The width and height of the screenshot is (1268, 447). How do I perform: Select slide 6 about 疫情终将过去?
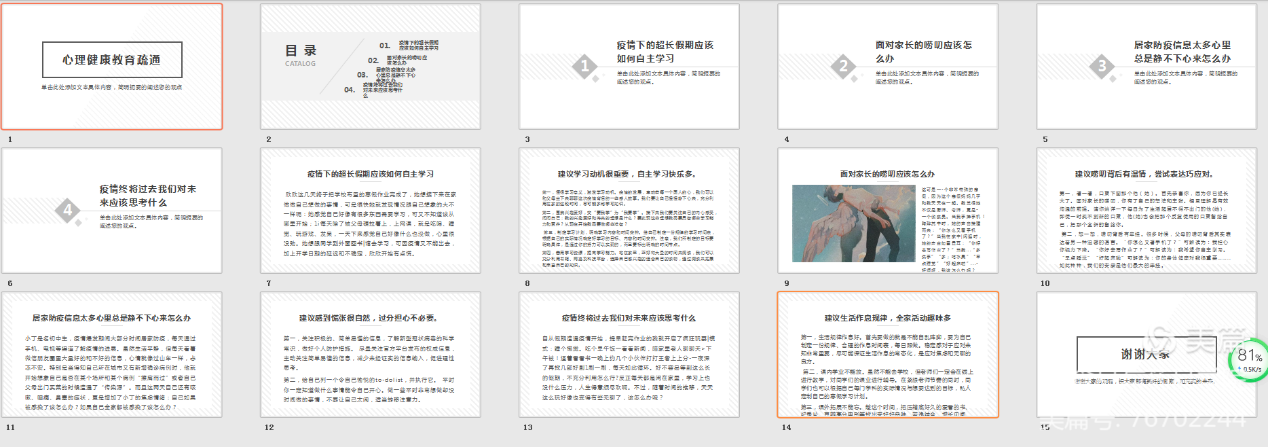point(112,210)
